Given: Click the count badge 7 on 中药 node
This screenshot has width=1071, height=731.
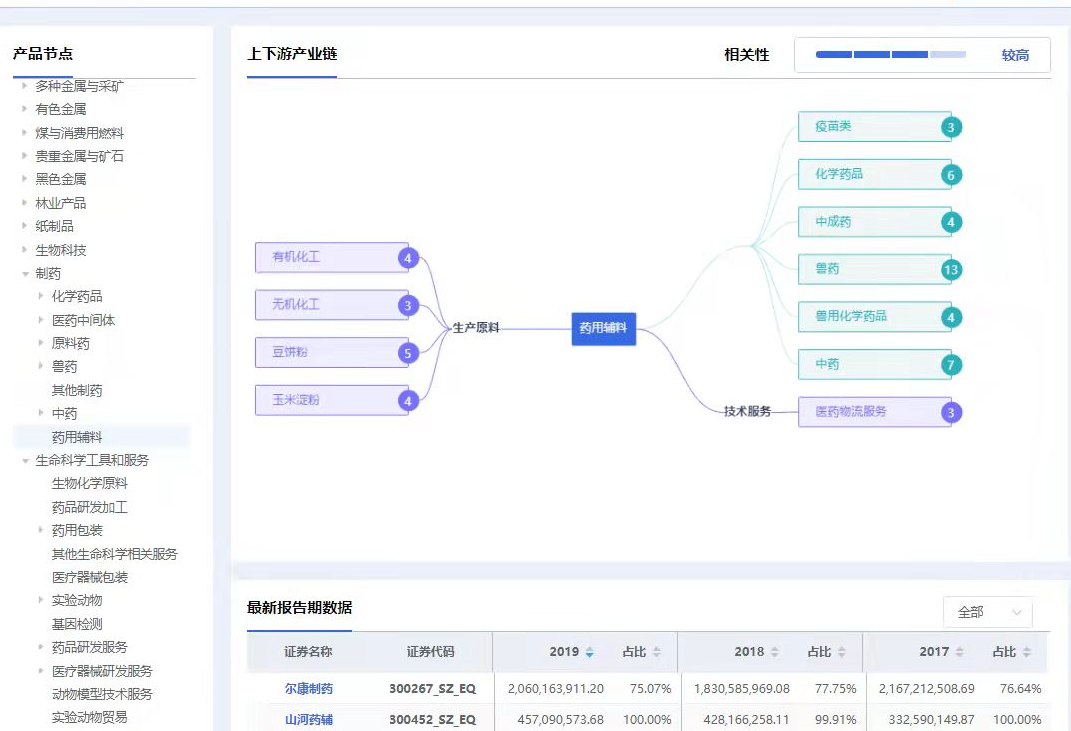Looking at the screenshot, I should tap(951, 365).
